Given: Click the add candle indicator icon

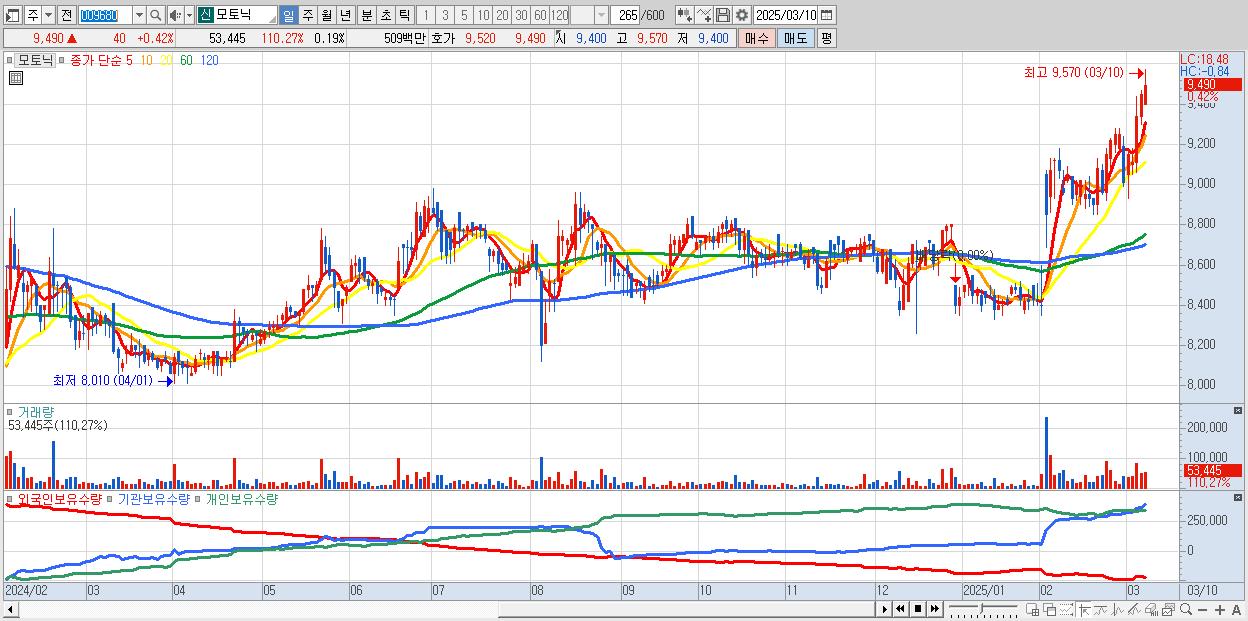Looking at the screenshot, I should (x=685, y=15).
